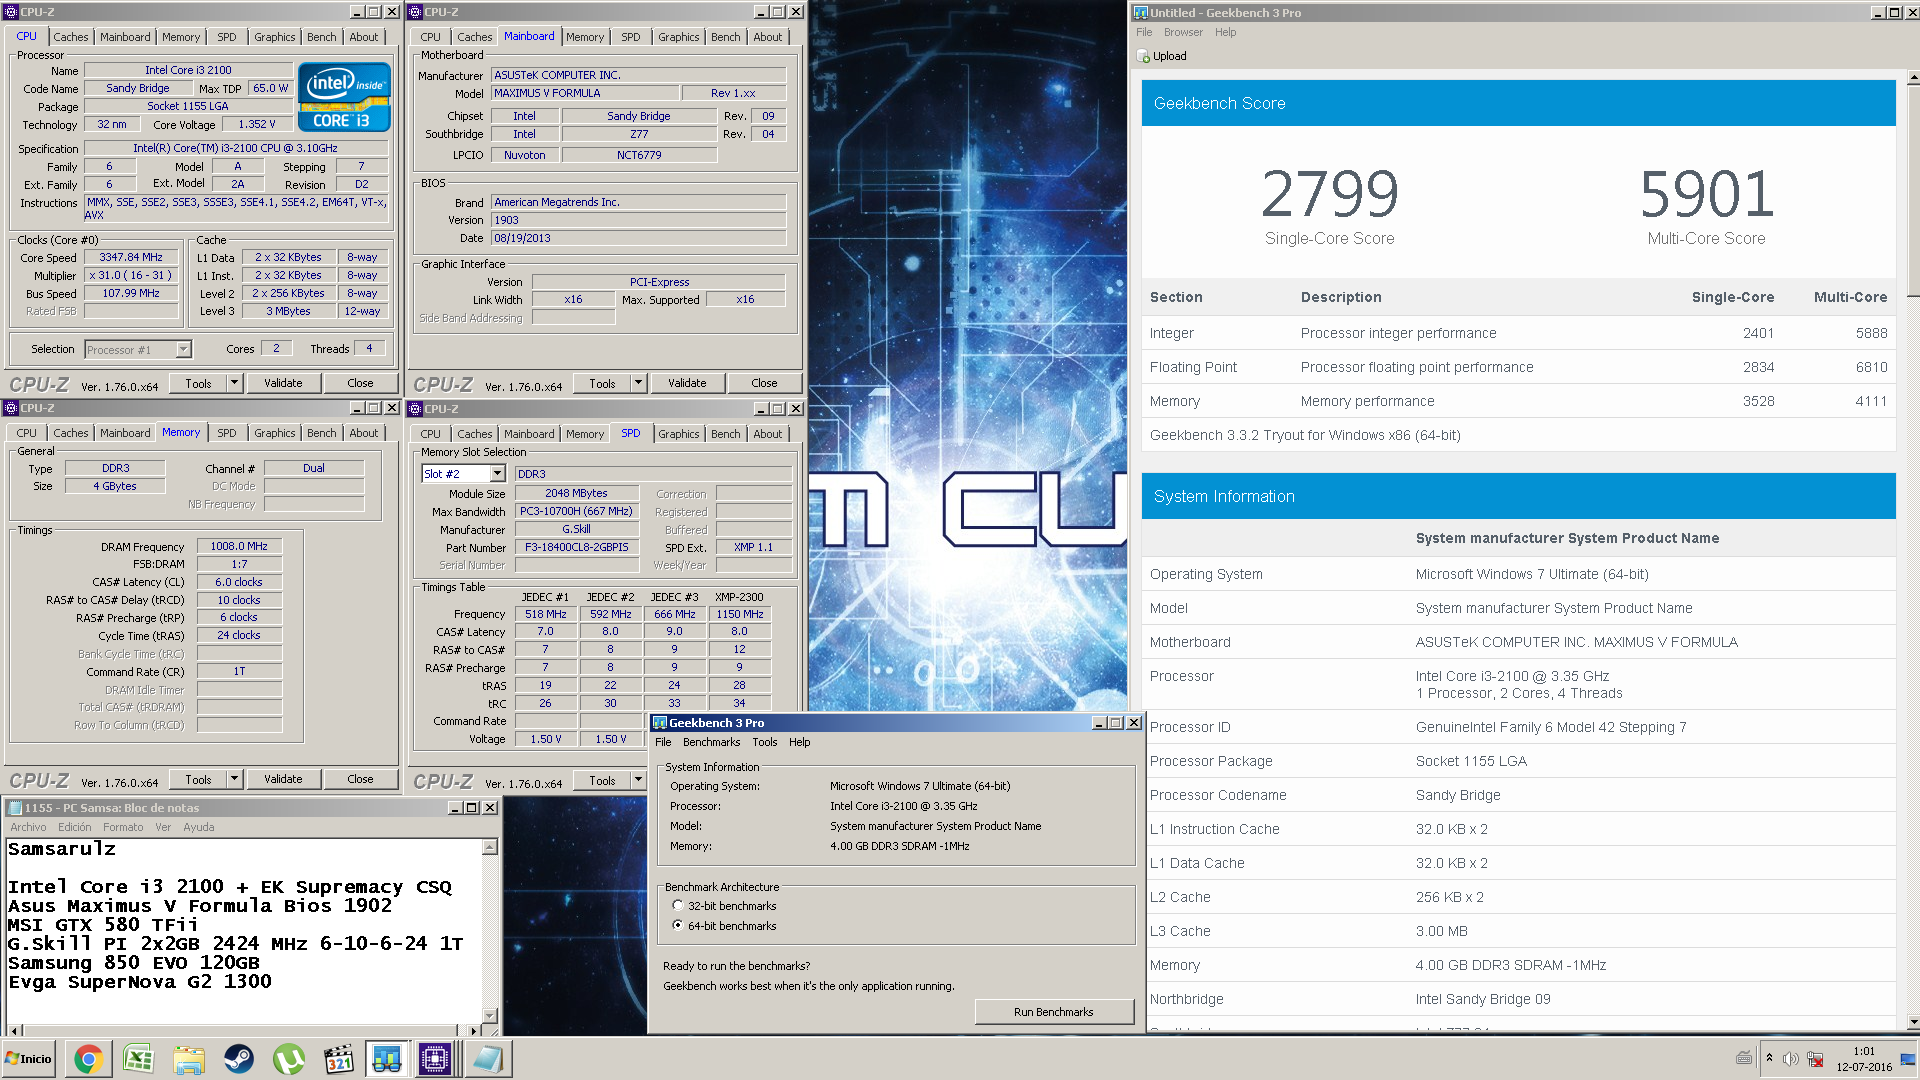Click Close button in the Mainboard window

[764, 383]
